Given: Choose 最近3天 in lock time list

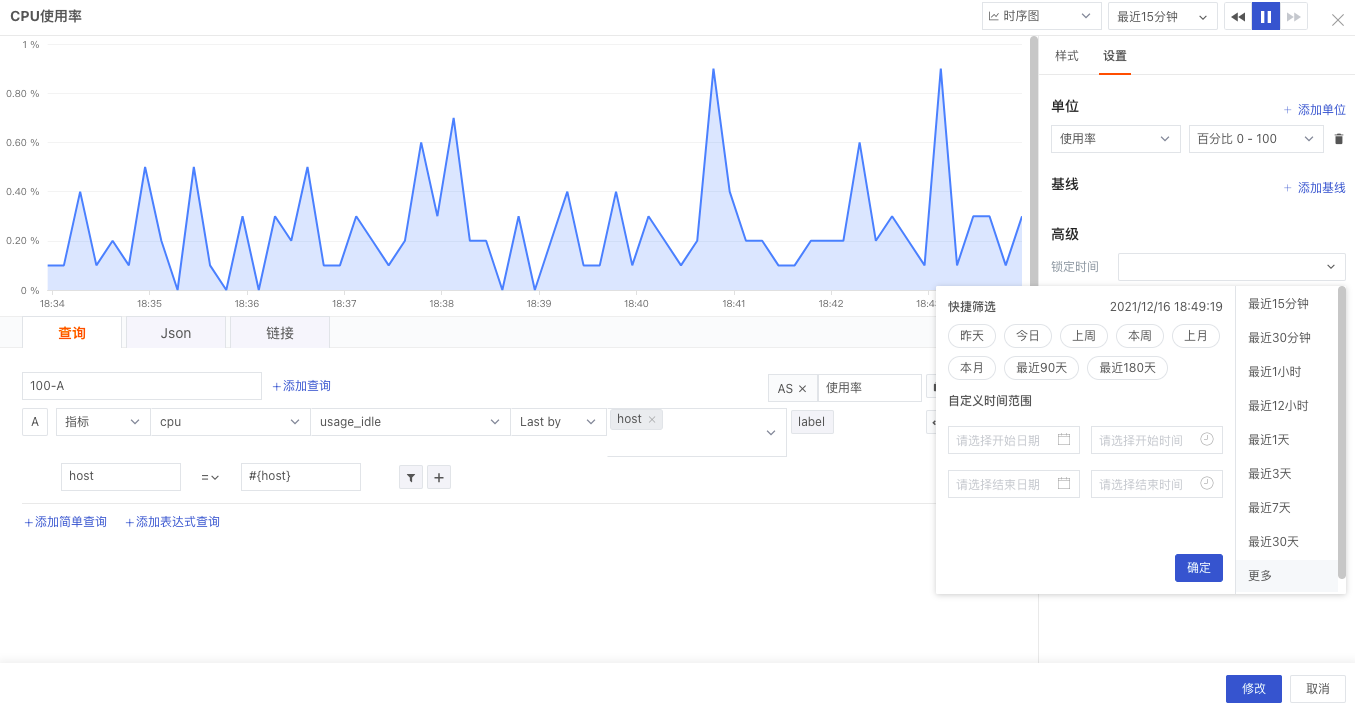Looking at the screenshot, I should tap(1286, 474).
